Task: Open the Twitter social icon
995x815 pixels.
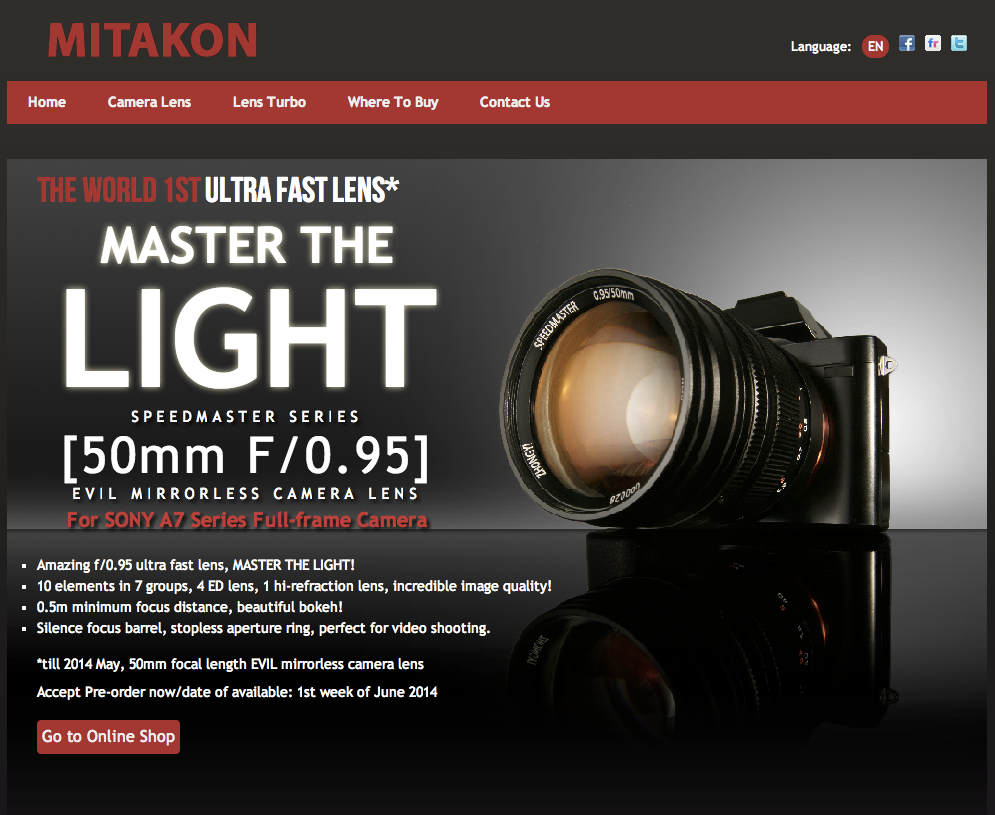Action: (959, 43)
